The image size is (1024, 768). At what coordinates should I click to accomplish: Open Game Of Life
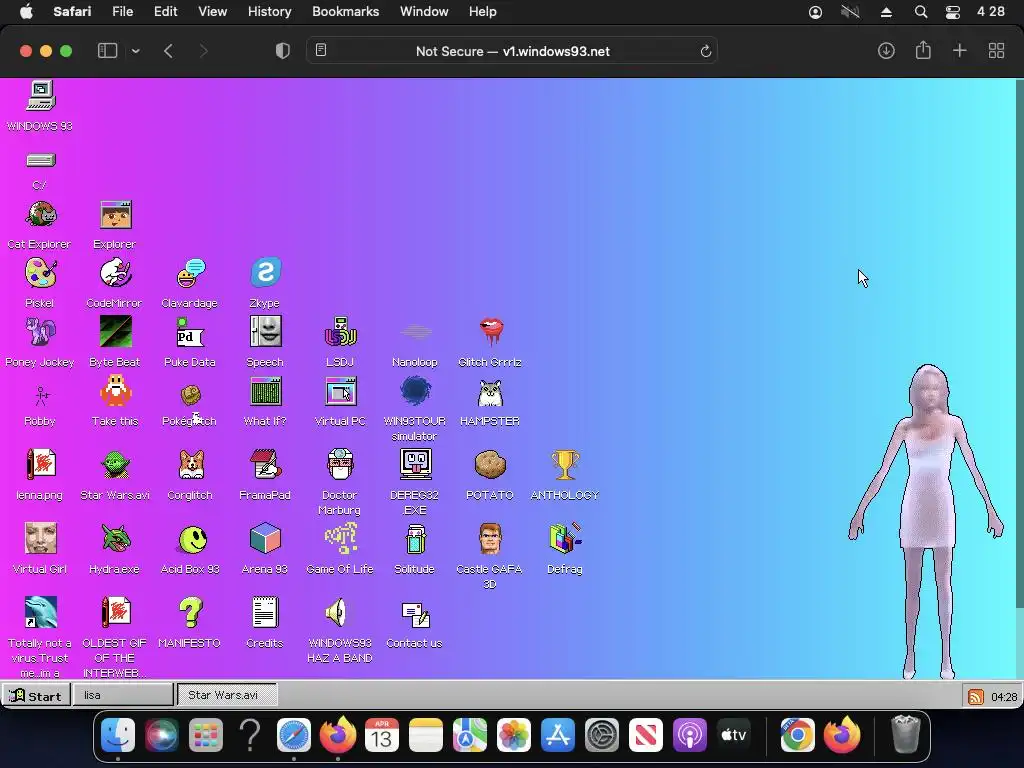(341, 539)
